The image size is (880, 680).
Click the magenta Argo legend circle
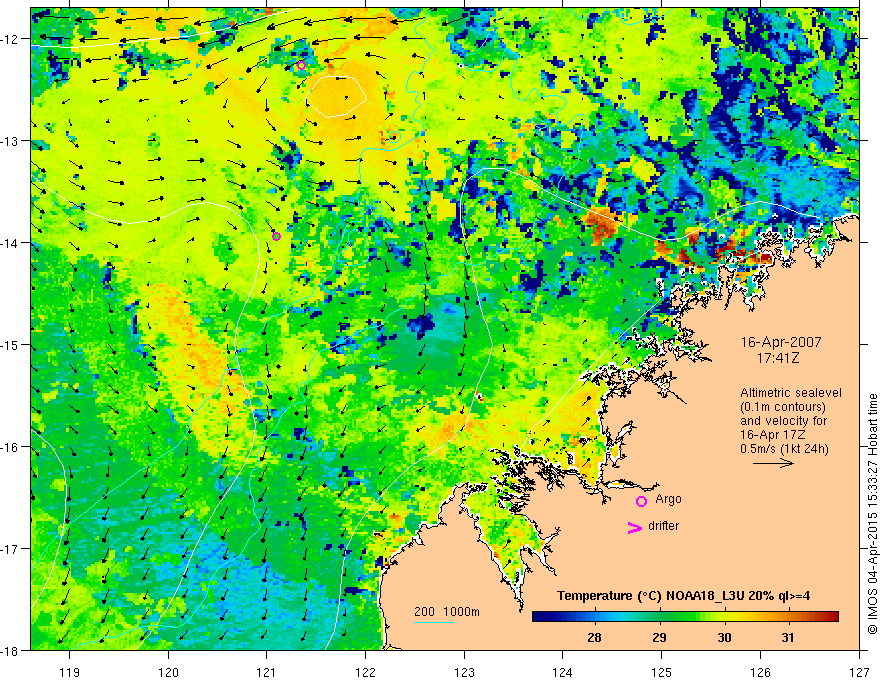click(641, 501)
